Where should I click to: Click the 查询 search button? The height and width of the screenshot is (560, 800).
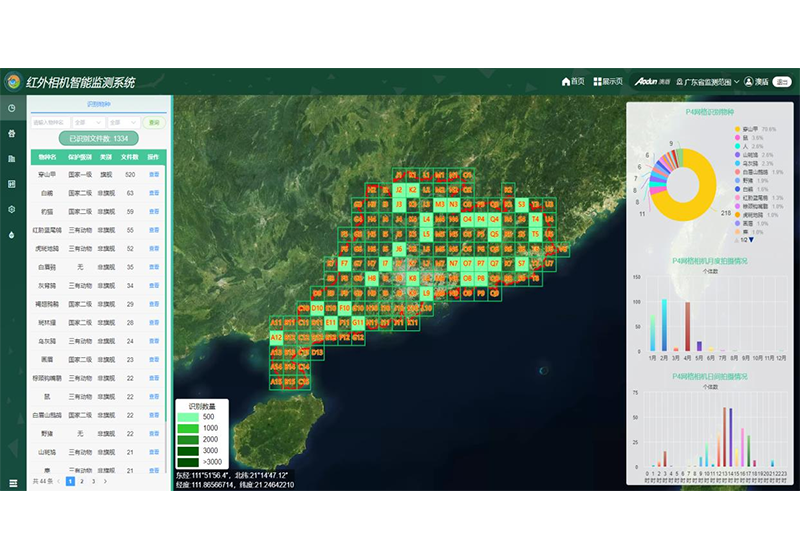point(154,122)
